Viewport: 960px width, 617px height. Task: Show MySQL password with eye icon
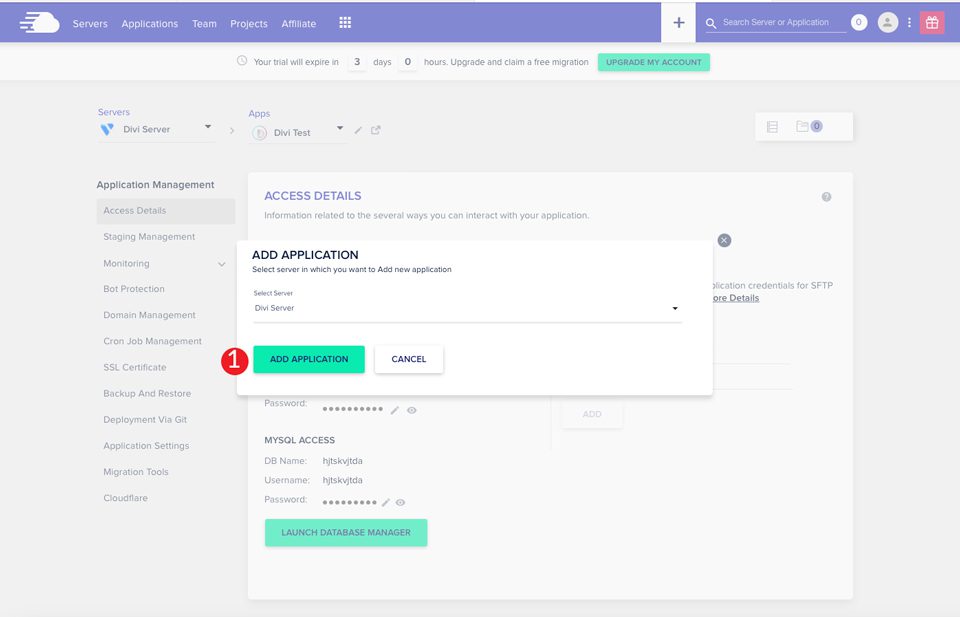tap(400, 502)
